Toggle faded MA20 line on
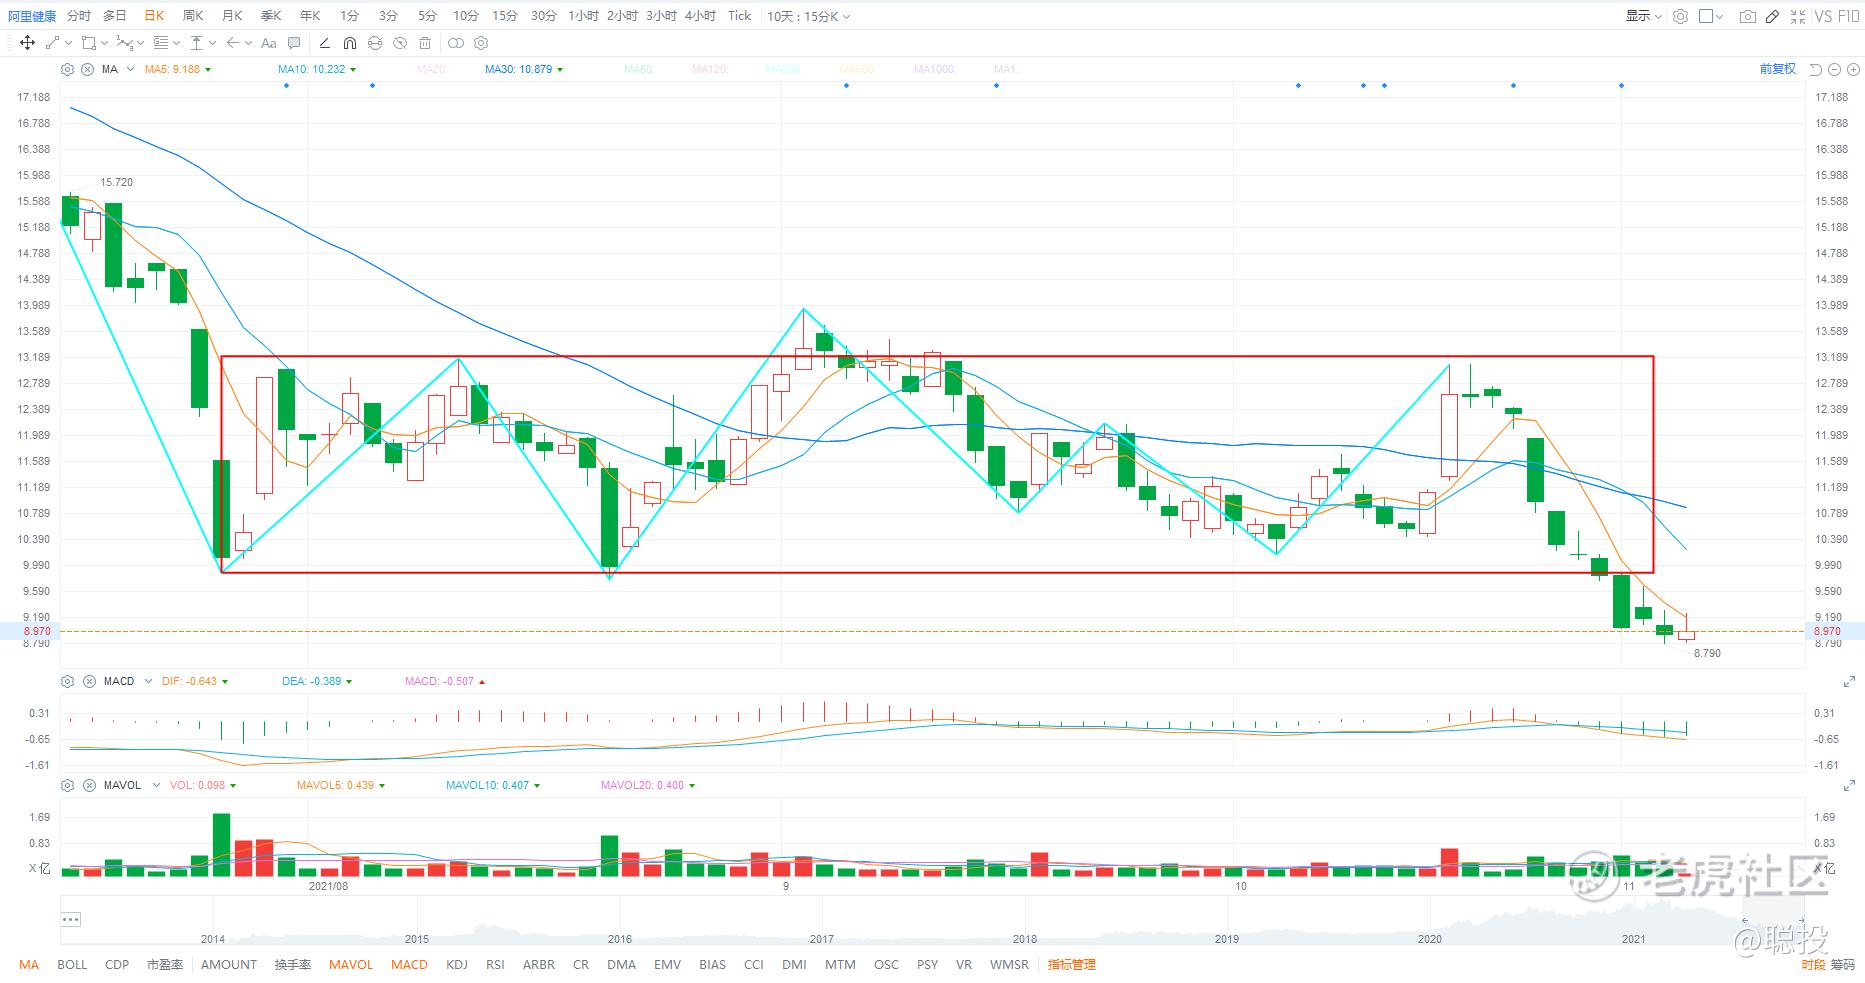Image resolution: width=1865 pixels, height=983 pixels. tap(431, 69)
